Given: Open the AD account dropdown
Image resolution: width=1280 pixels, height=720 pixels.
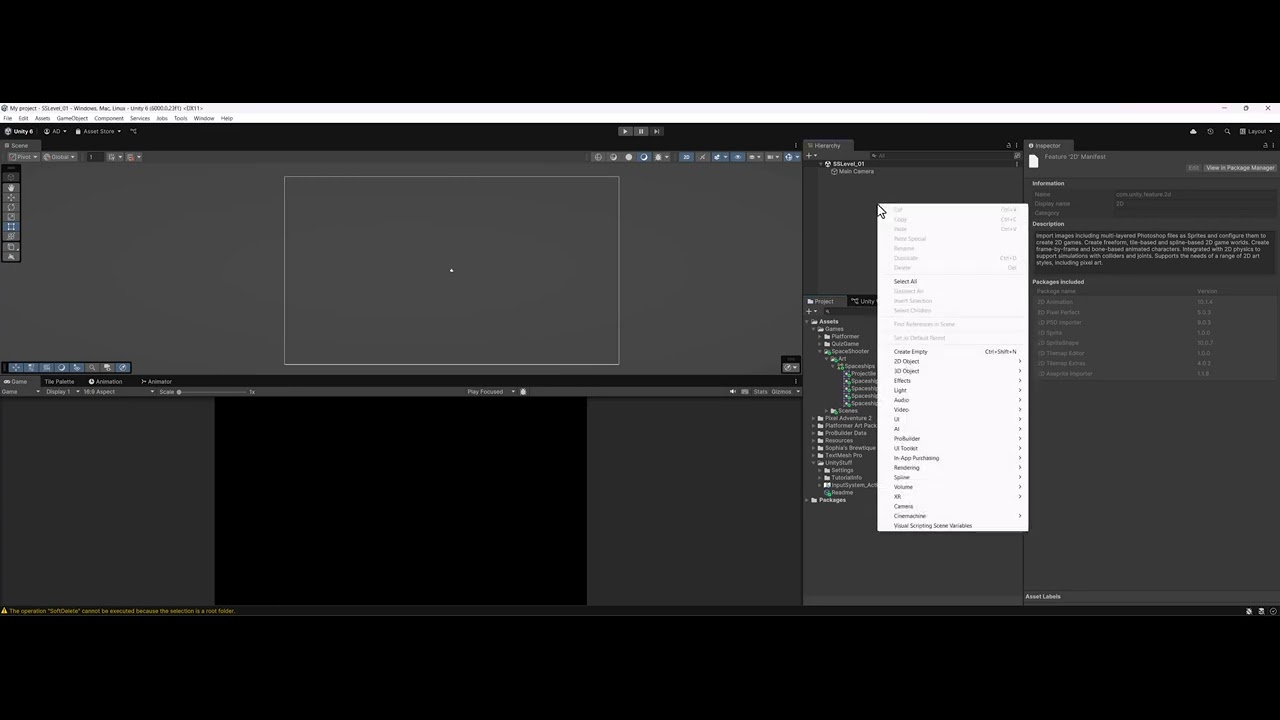Looking at the screenshot, I should click(x=54, y=131).
